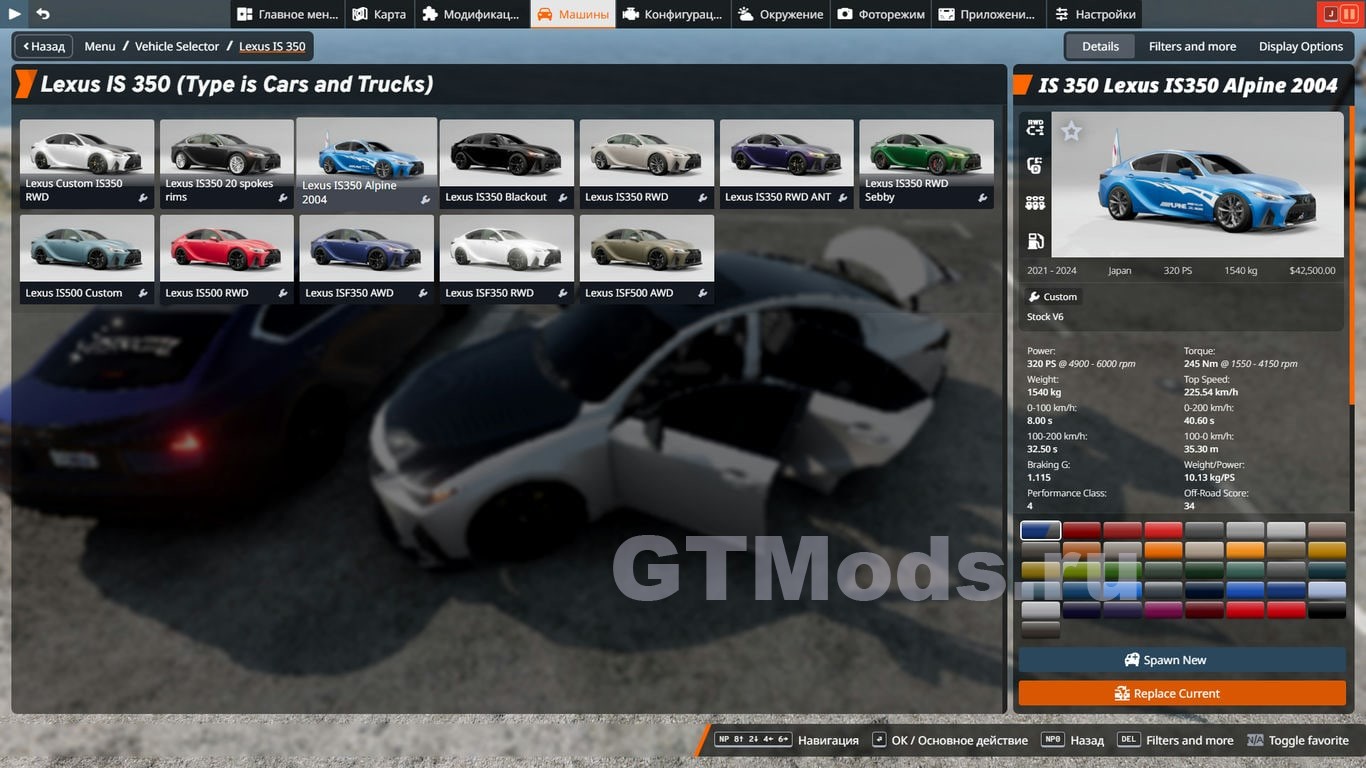1366x768 pixels.
Task: Select the Lexus IS350 Blackout thumbnail
Action: pyautogui.click(x=506, y=163)
